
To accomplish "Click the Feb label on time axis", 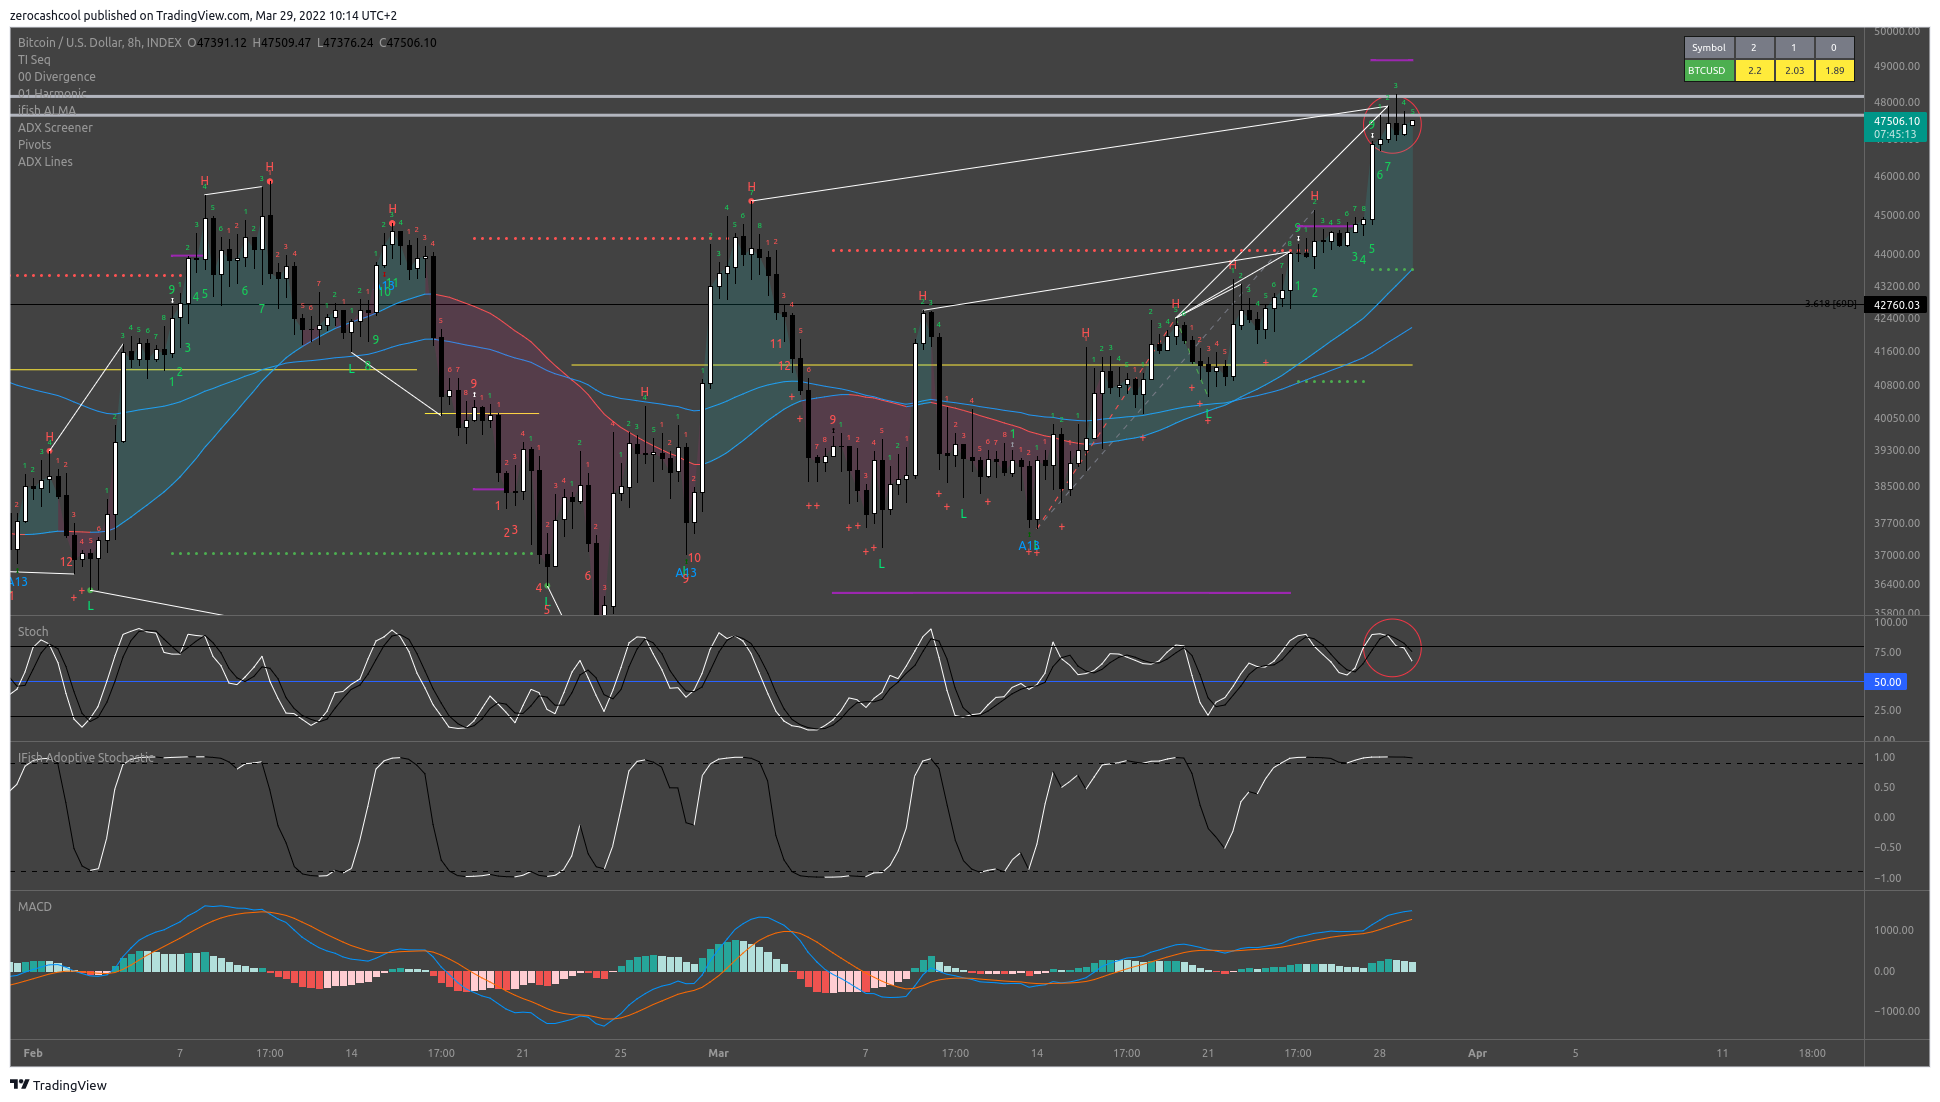I will coord(33,1053).
